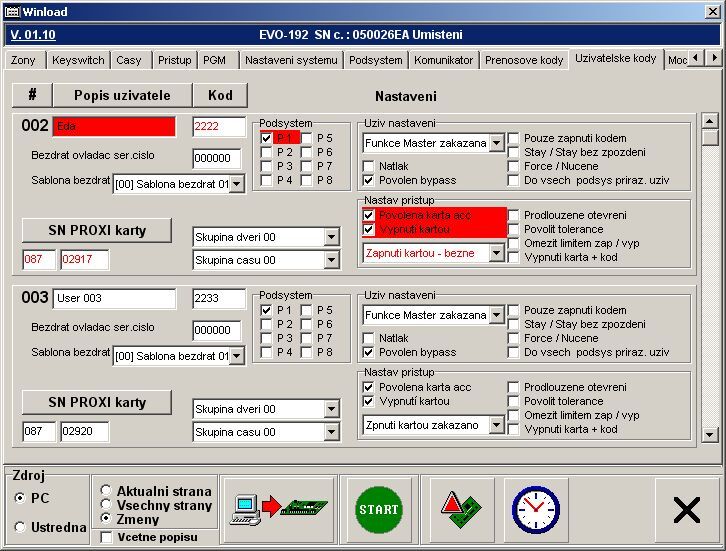Open Zapnuti kartou - bezne dropdown

(496, 253)
